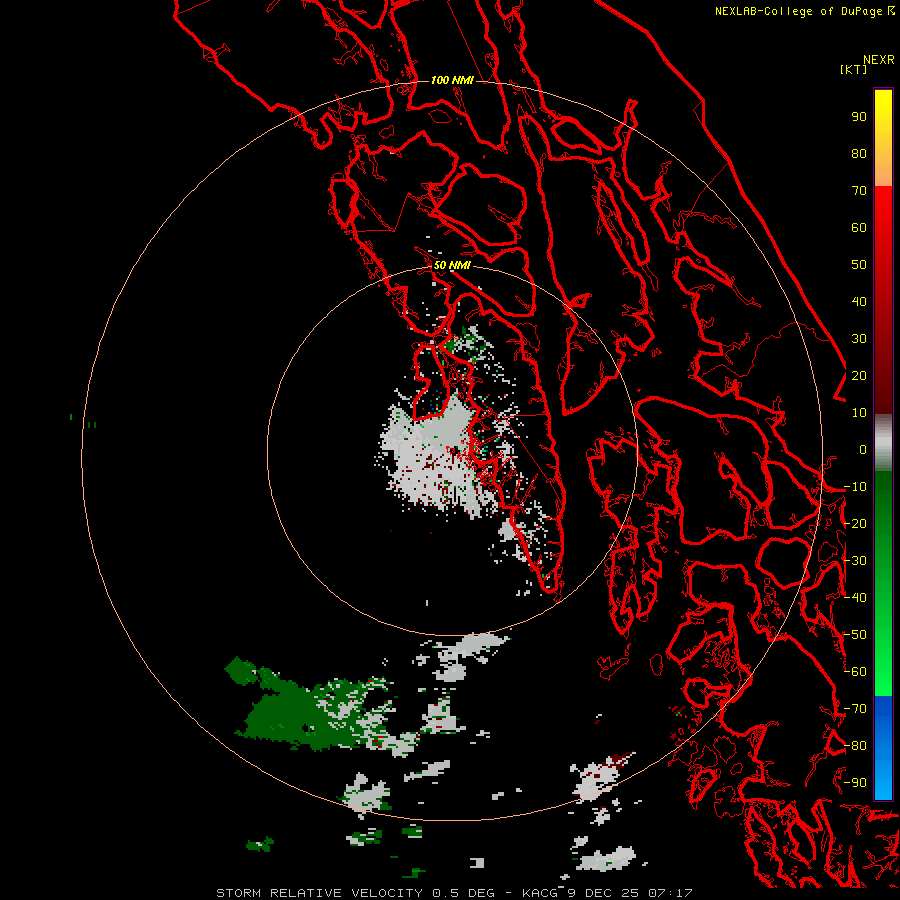Click the [KT] units label
The image size is (900, 900).
point(853,69)
